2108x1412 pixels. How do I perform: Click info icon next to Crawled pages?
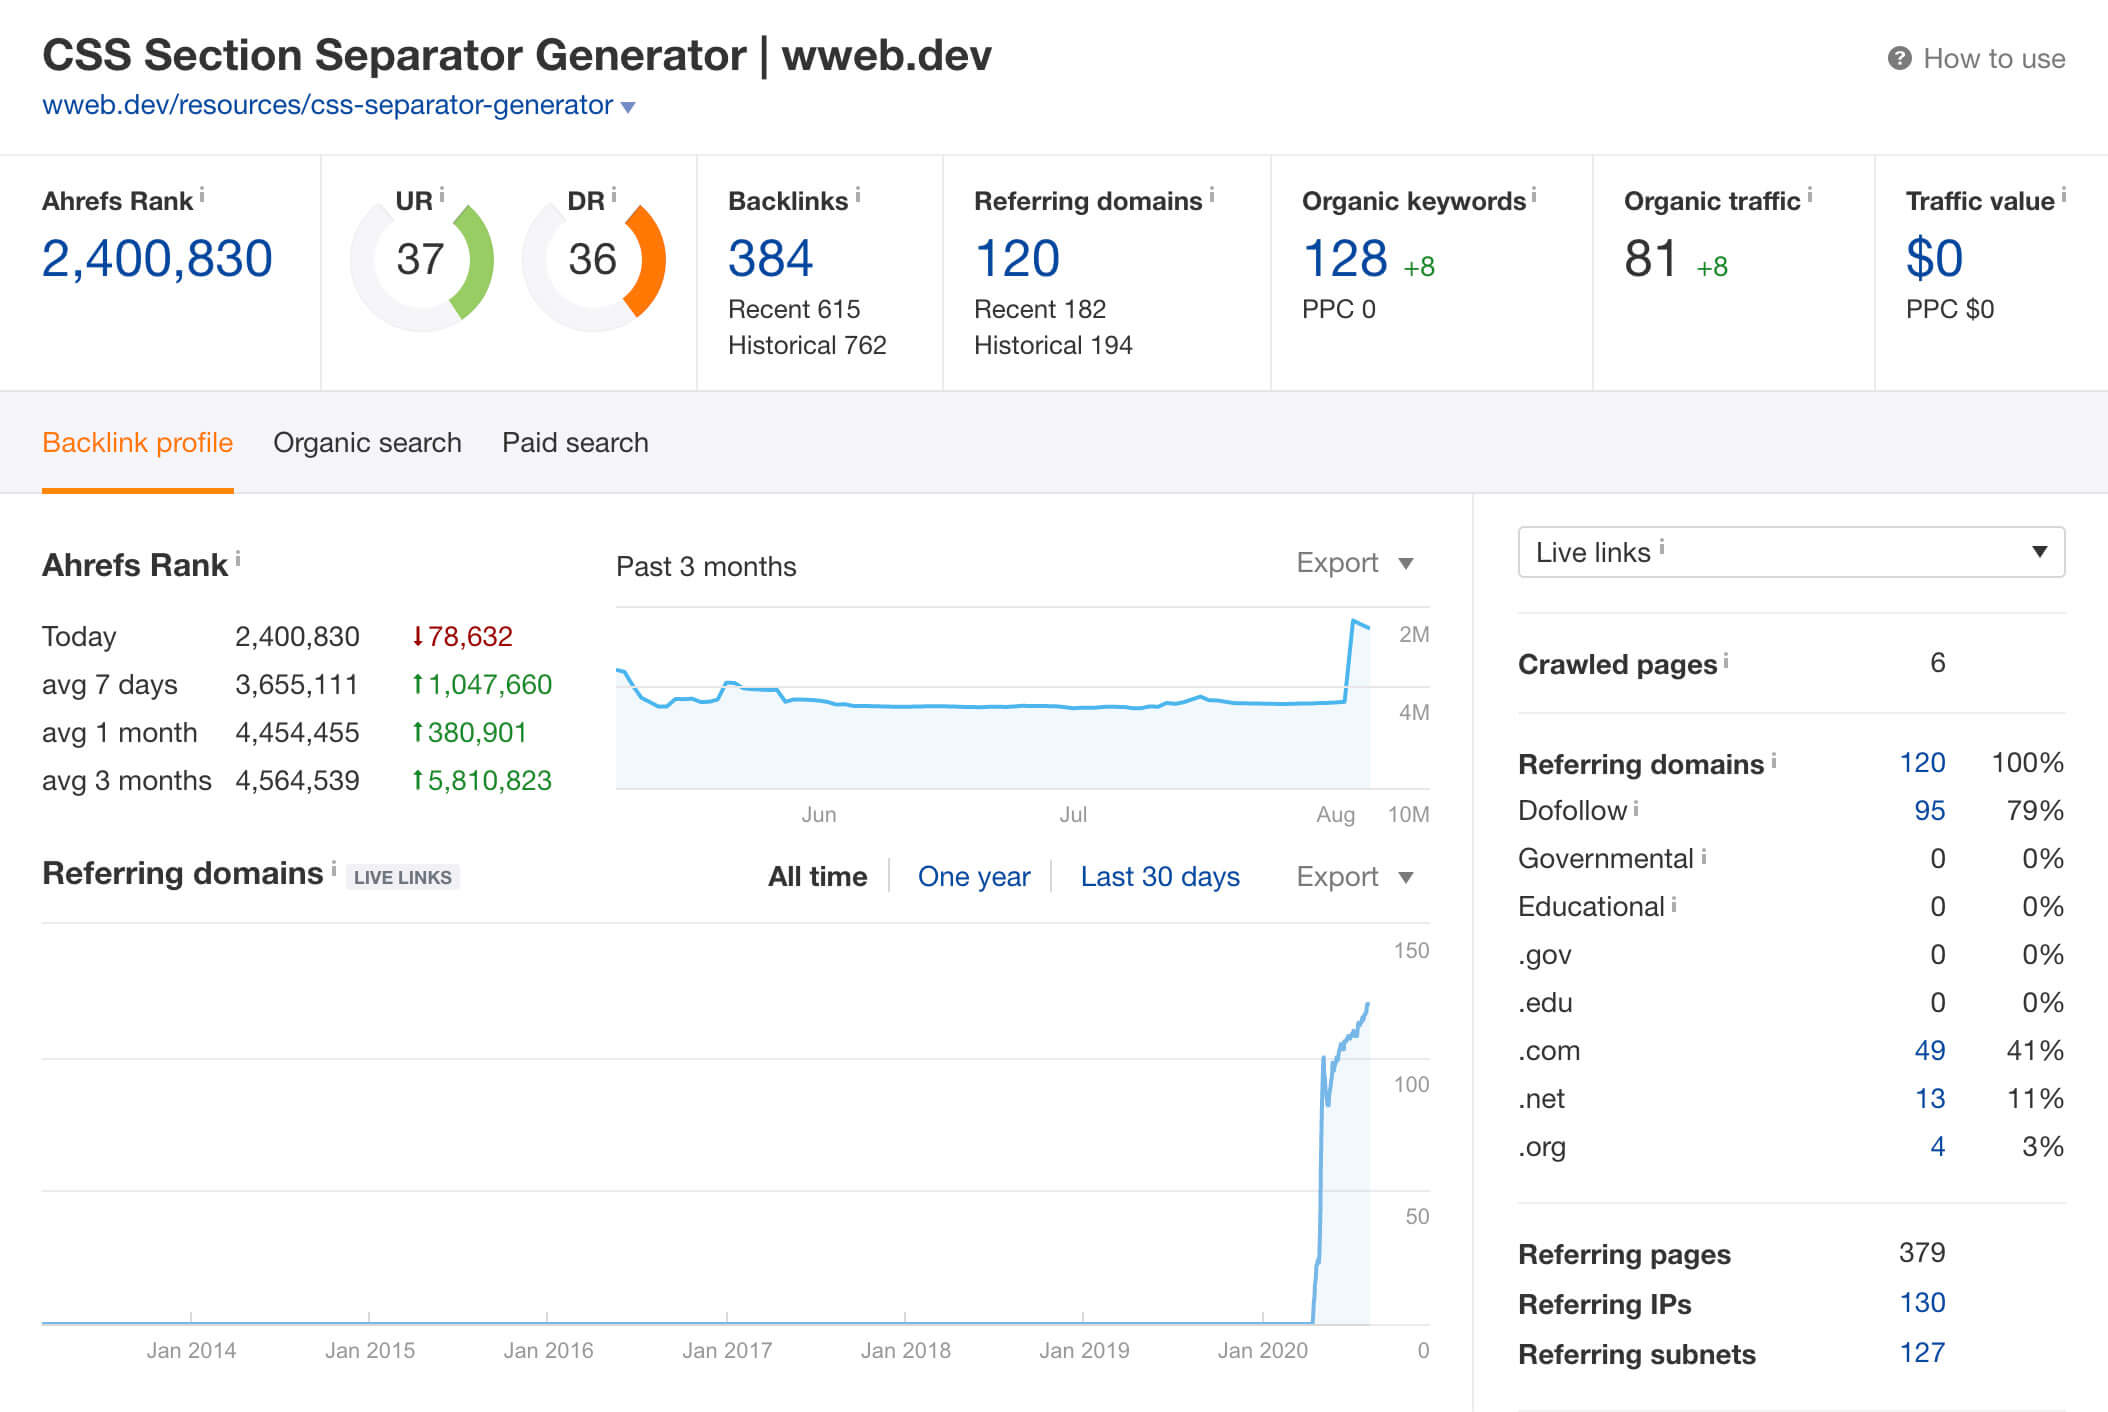(x=1726, y=659)
